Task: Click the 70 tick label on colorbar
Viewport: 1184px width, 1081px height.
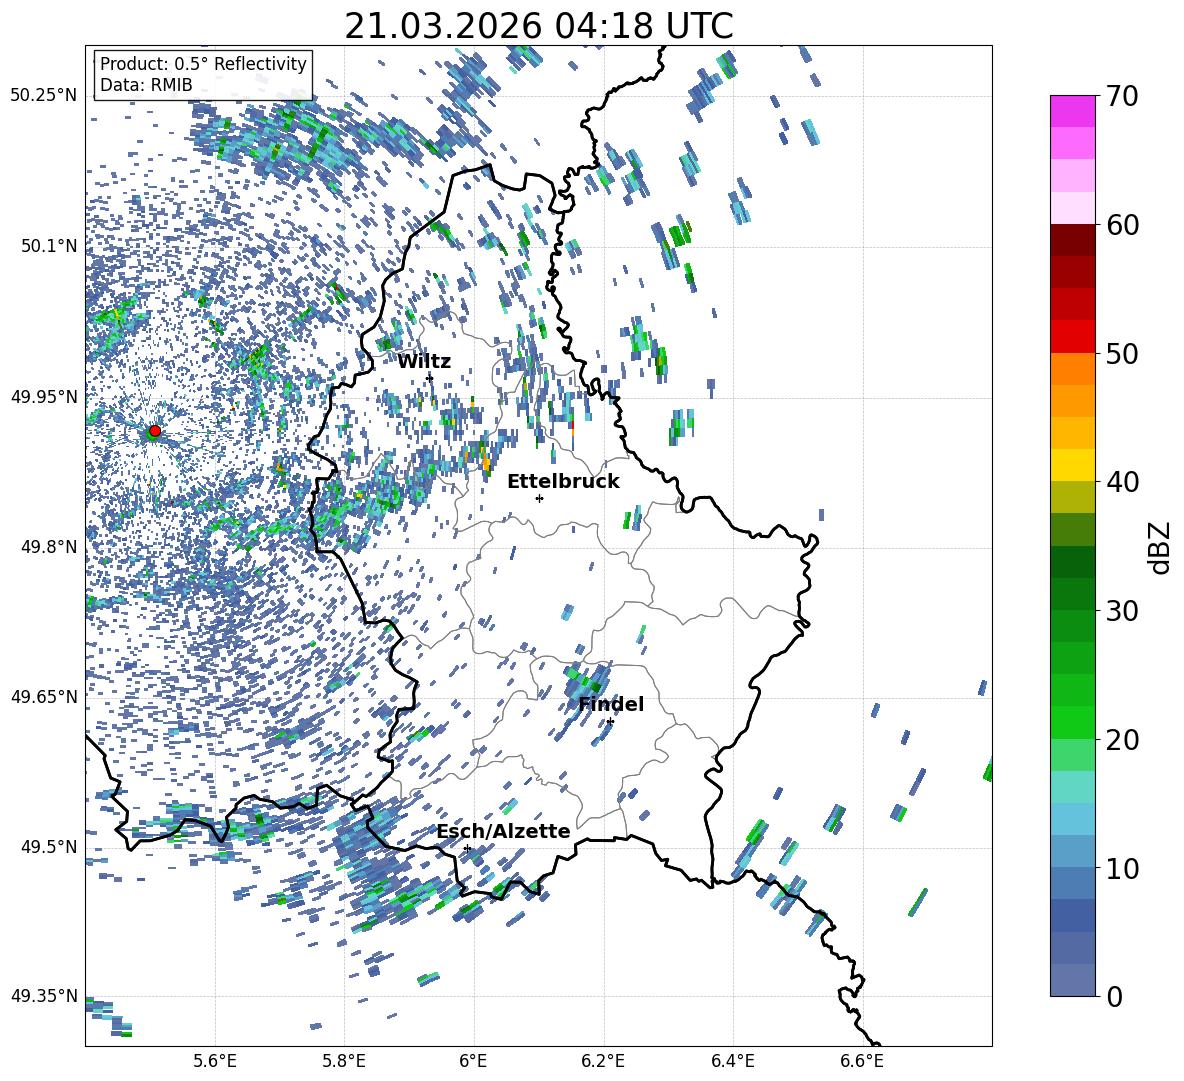Action: 1126,97
